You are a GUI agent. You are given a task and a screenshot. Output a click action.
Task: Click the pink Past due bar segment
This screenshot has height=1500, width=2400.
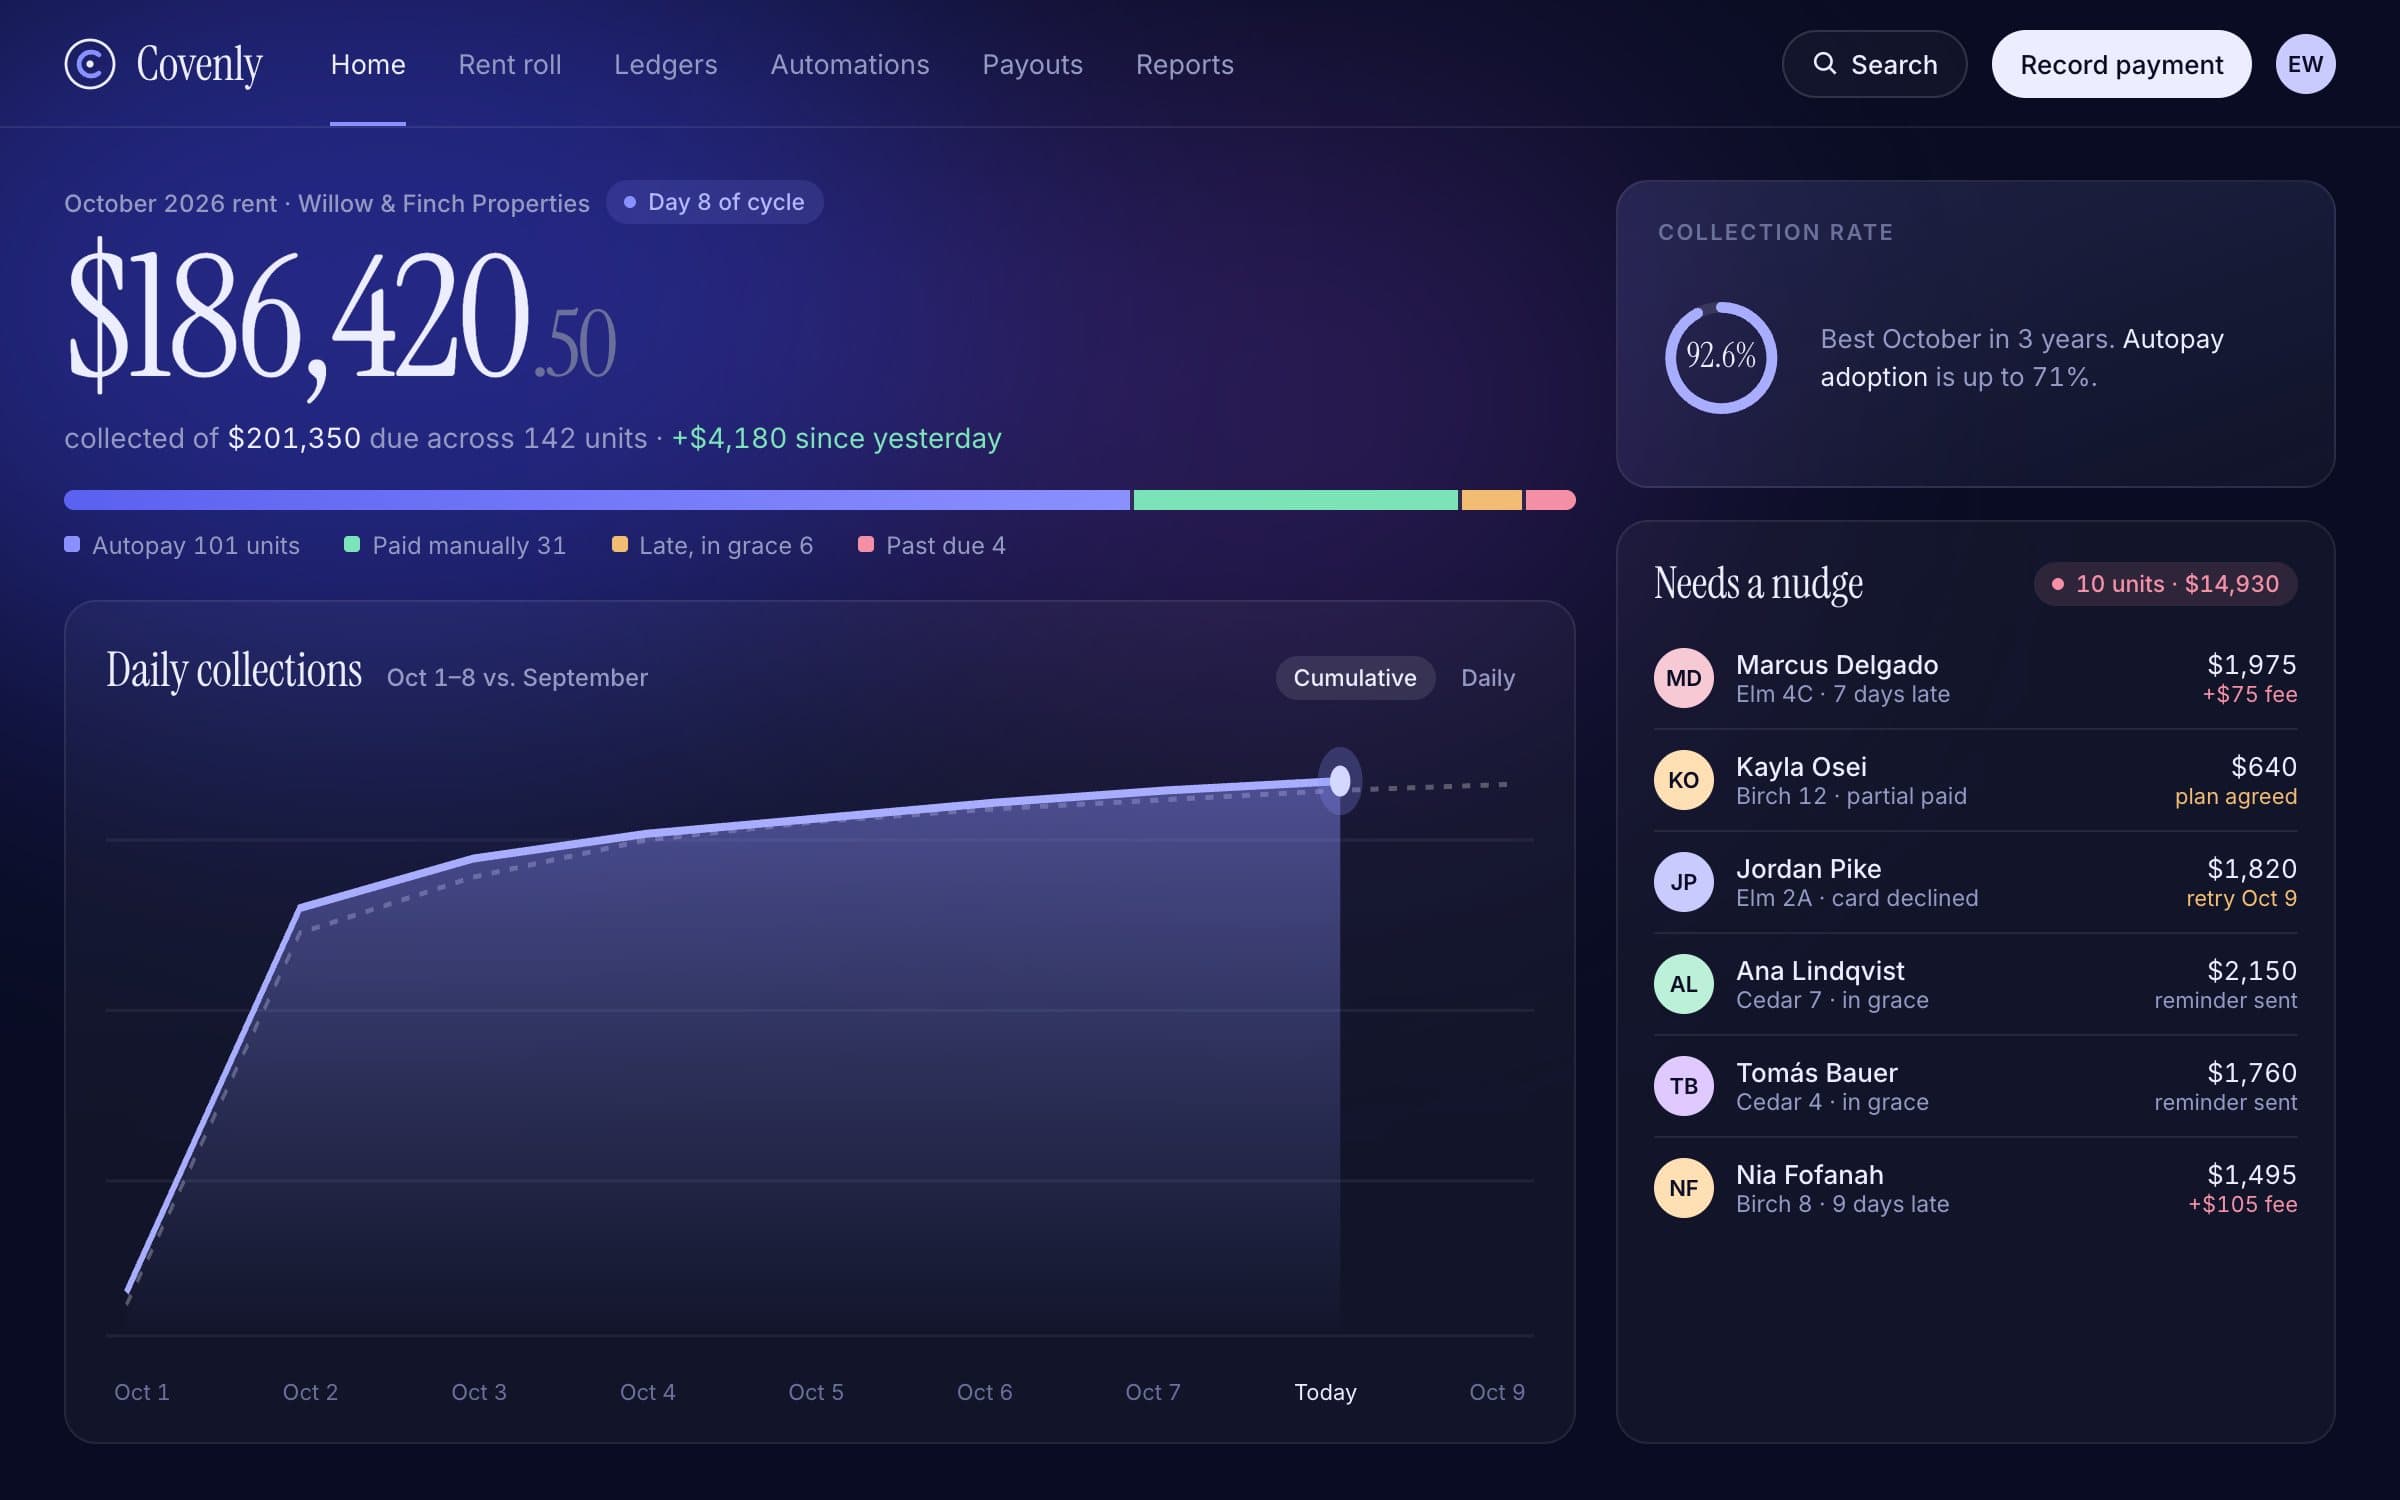pos(1550,500)
